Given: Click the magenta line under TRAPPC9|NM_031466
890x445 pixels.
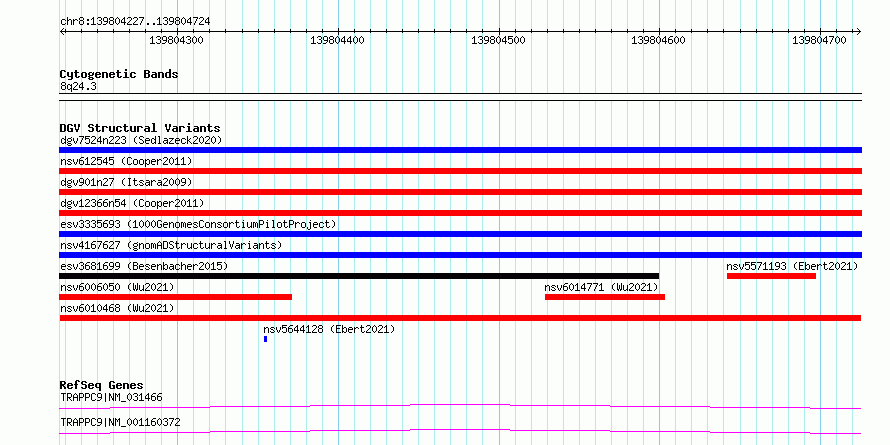Looking at the screenshot, I should (460, 406).
